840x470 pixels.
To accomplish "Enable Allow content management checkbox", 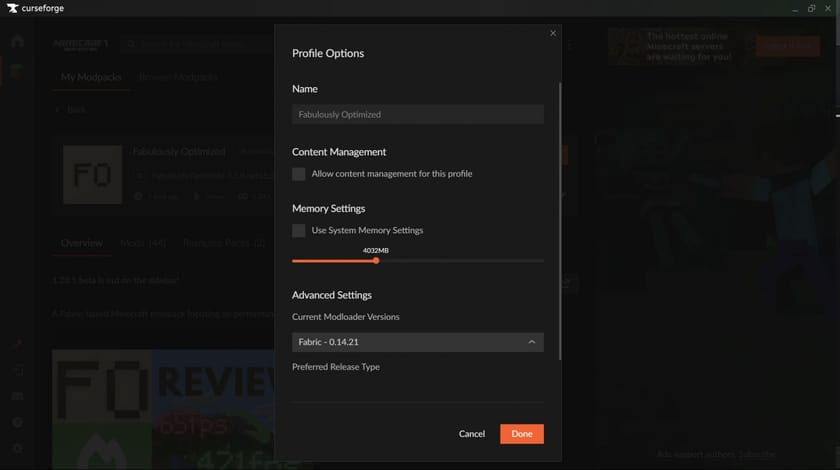I will pyautogui.click(x=299, y=174).
